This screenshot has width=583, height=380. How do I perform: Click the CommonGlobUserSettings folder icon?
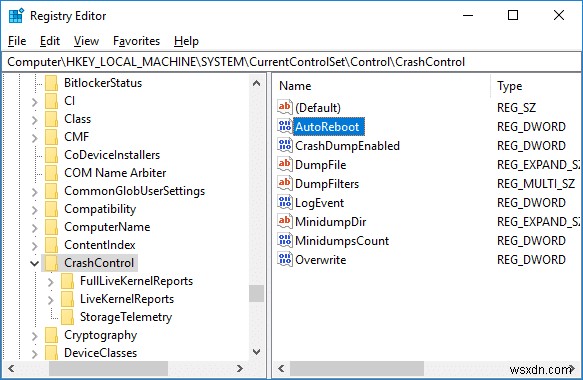pyautogui.click(x=51, y=191)
